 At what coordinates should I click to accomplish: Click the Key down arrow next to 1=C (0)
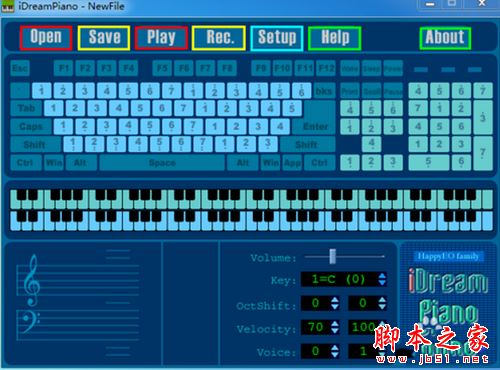tap(382, 282)
